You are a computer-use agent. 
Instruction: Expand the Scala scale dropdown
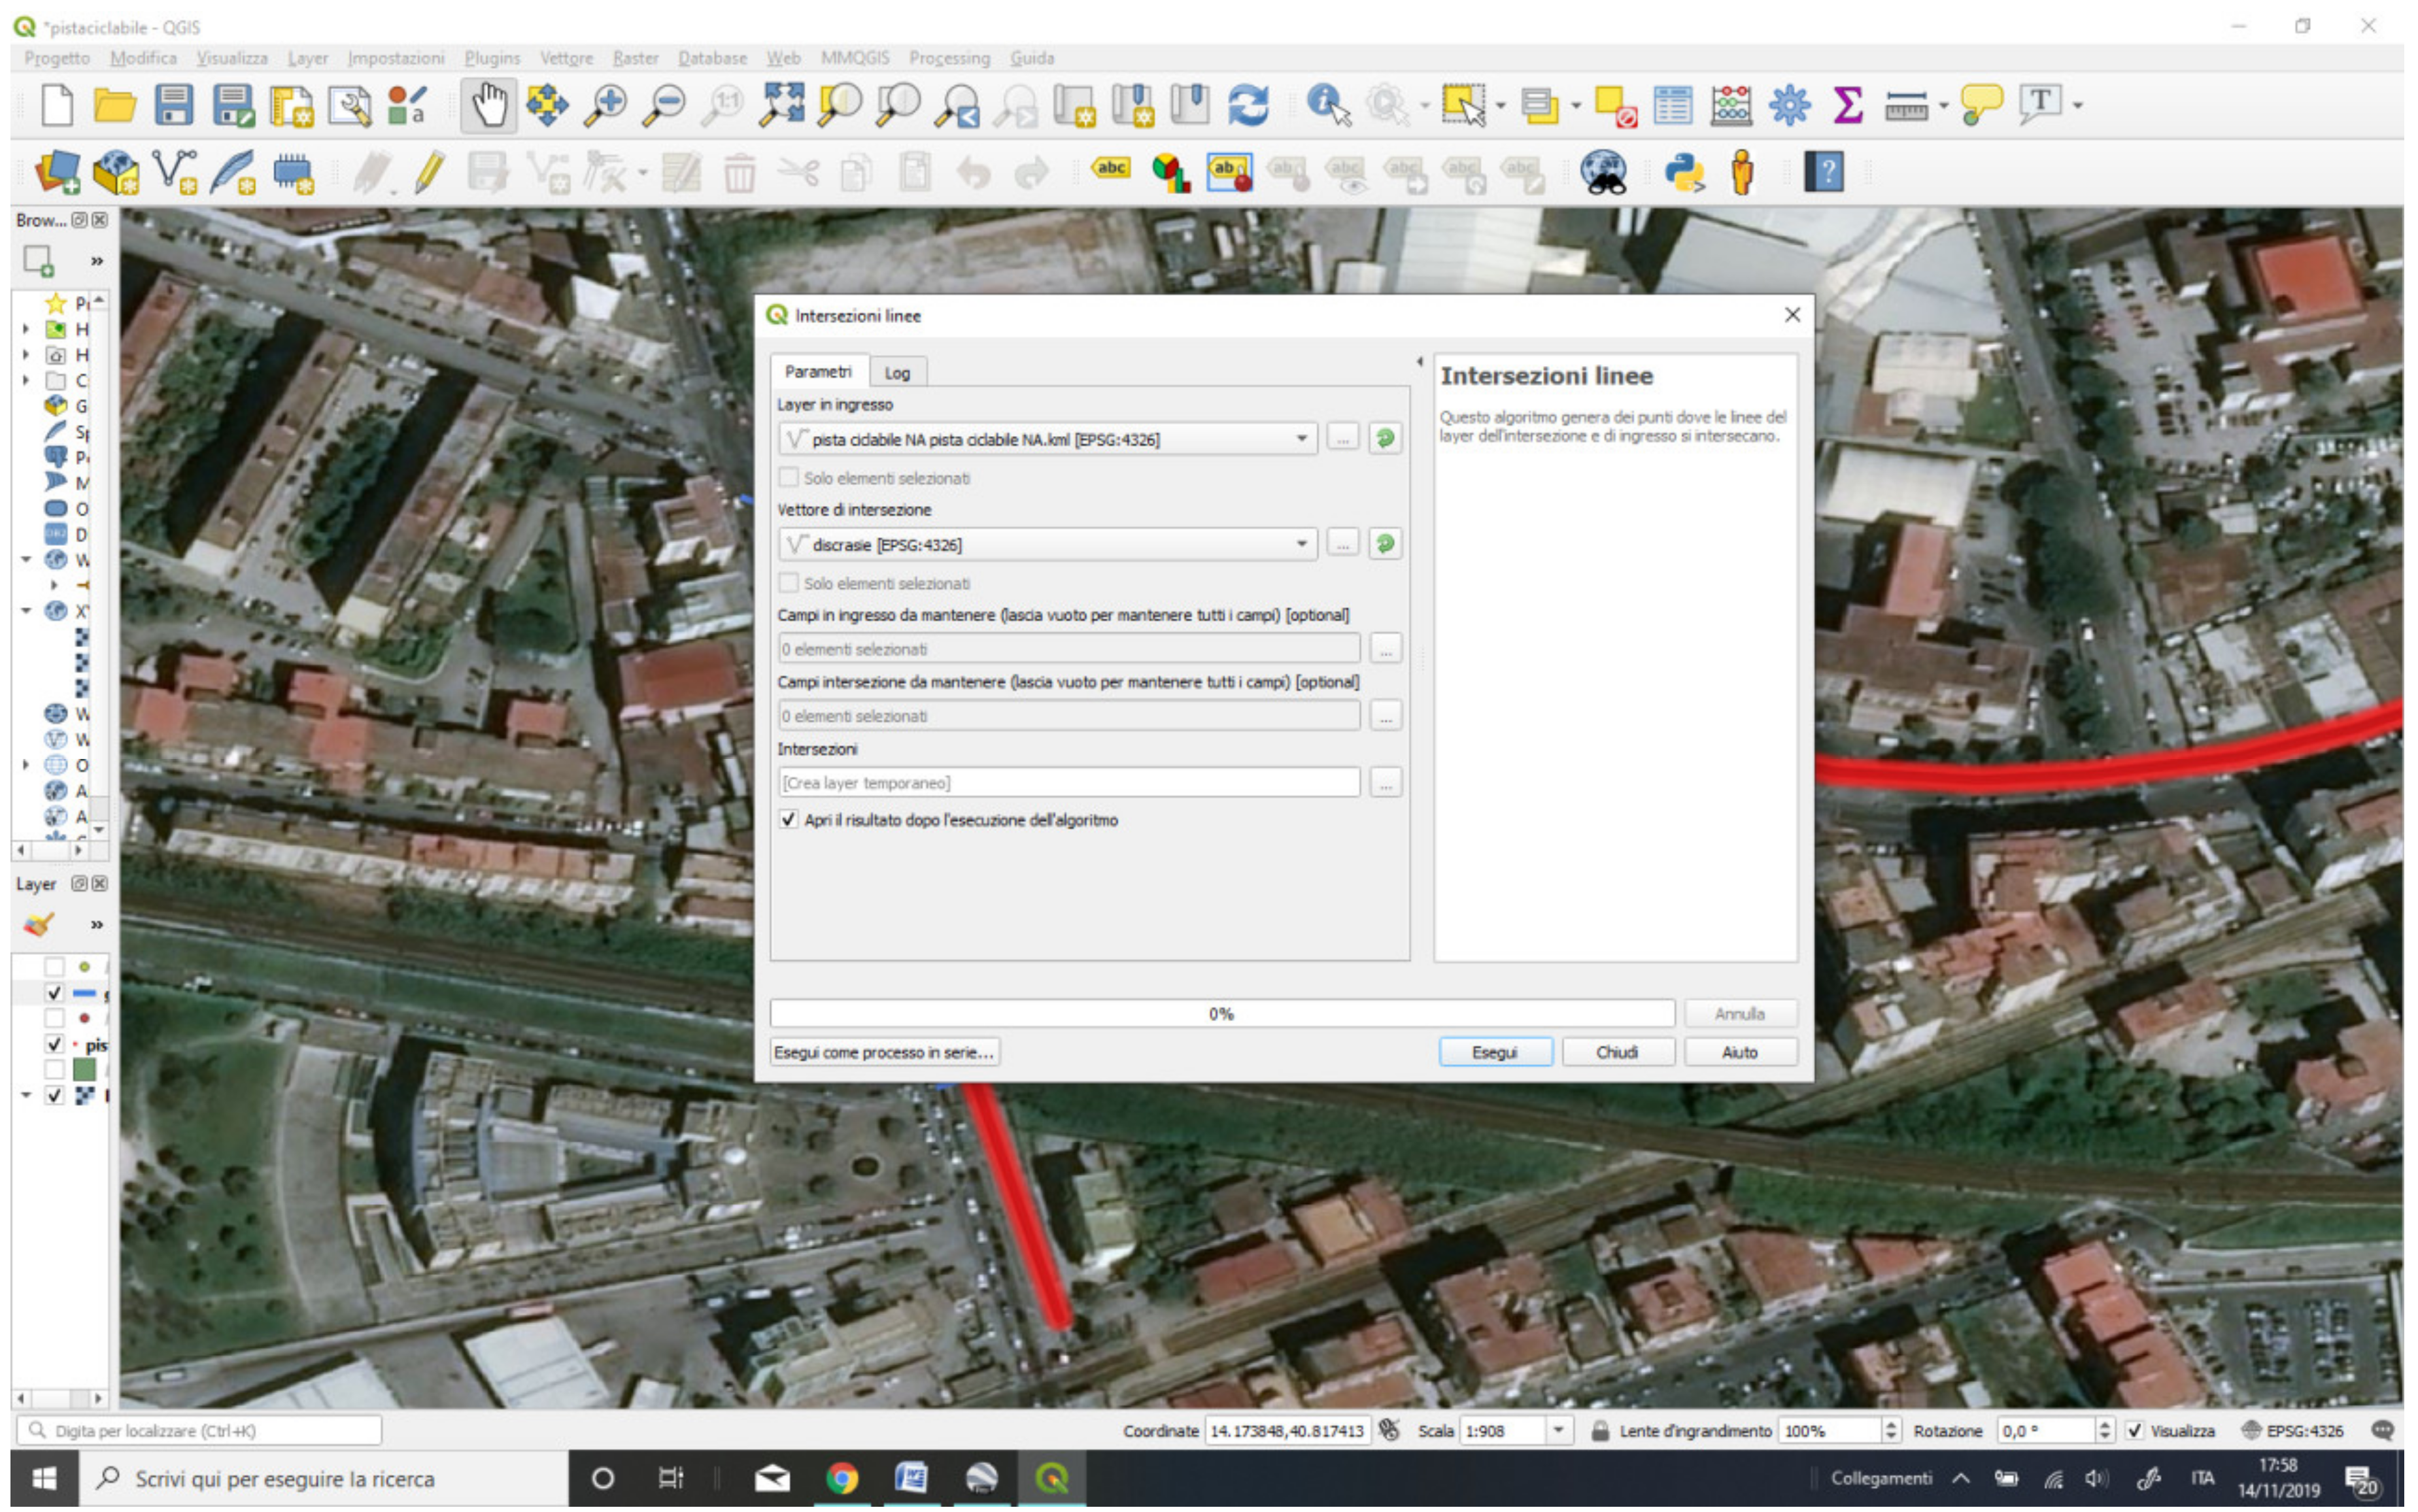tap(1557, 1430)
